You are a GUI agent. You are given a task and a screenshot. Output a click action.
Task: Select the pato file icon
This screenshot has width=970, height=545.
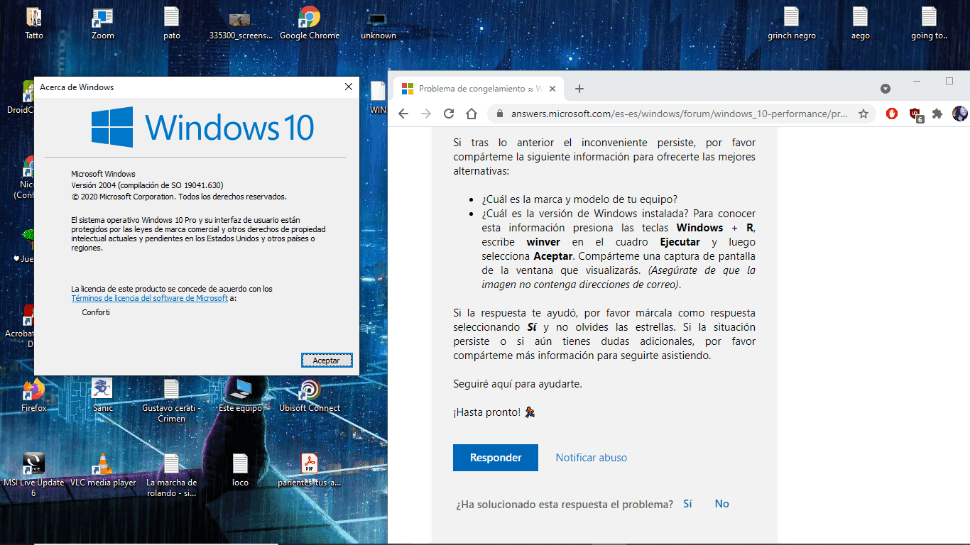click(171, 24)
